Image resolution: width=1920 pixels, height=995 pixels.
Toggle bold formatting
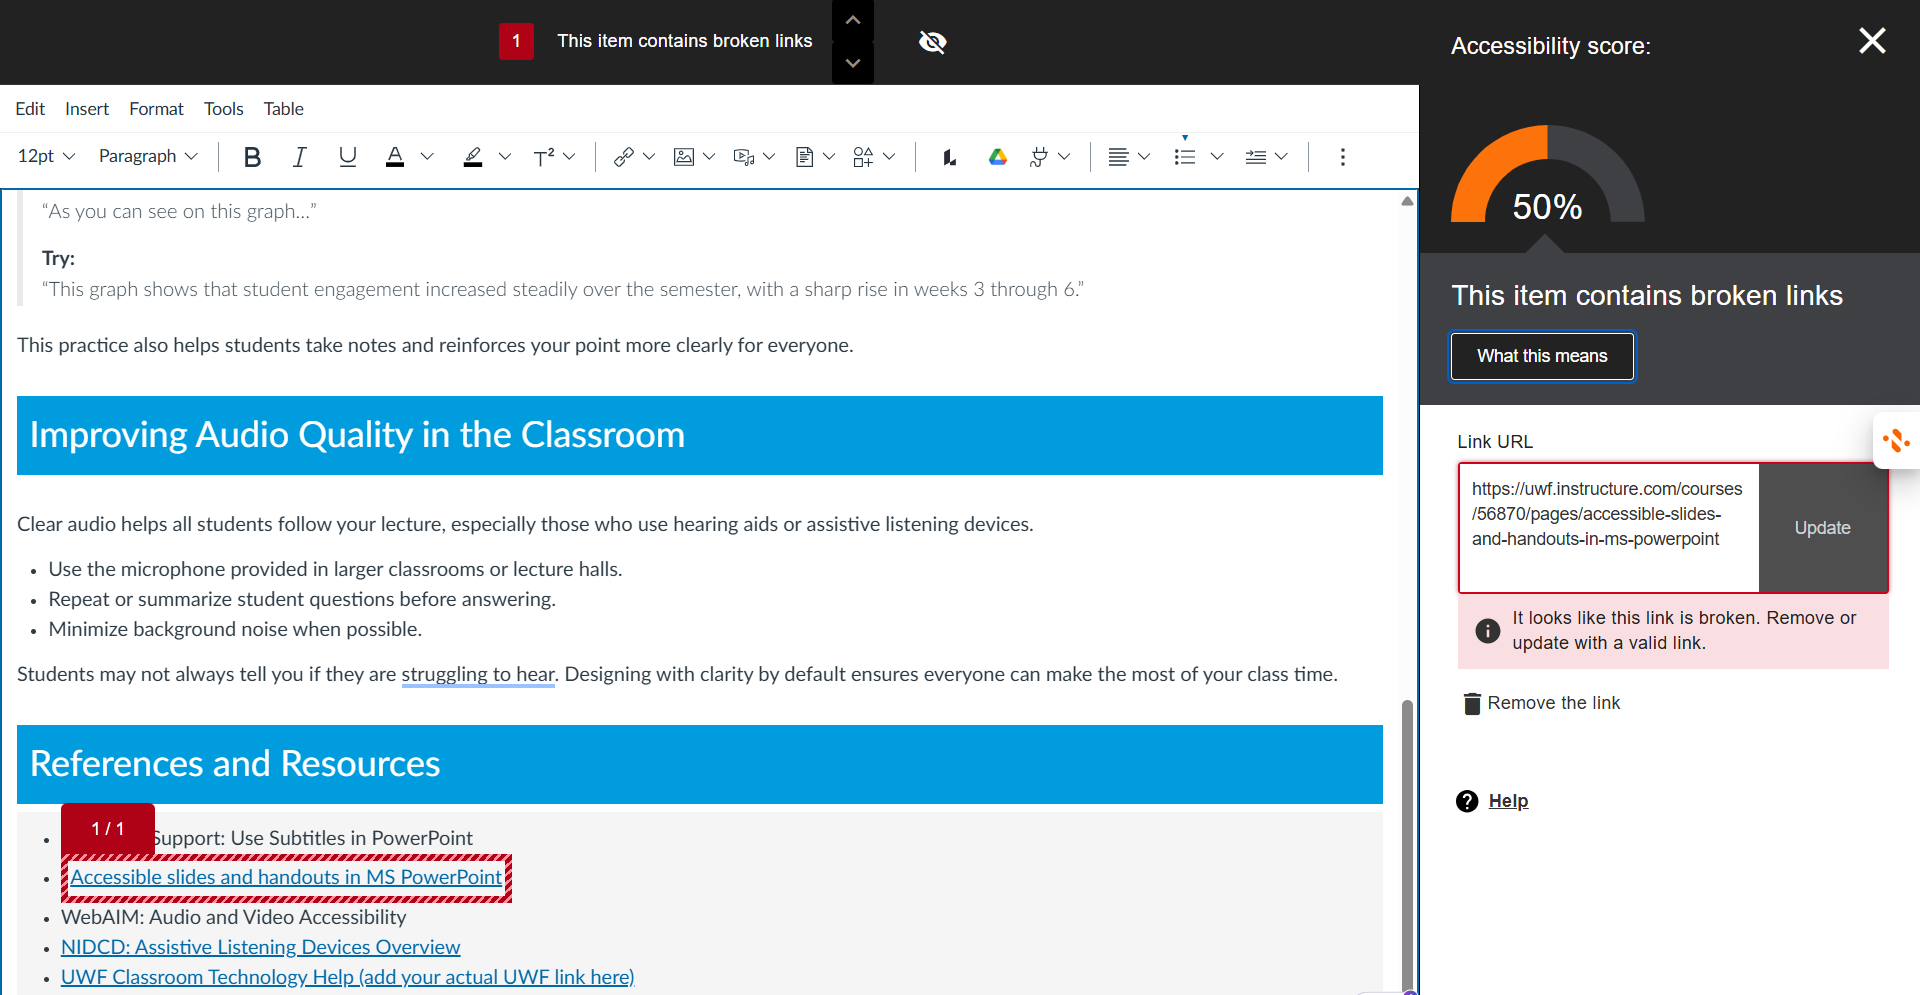pyautogui.click(x=252, y=157)
